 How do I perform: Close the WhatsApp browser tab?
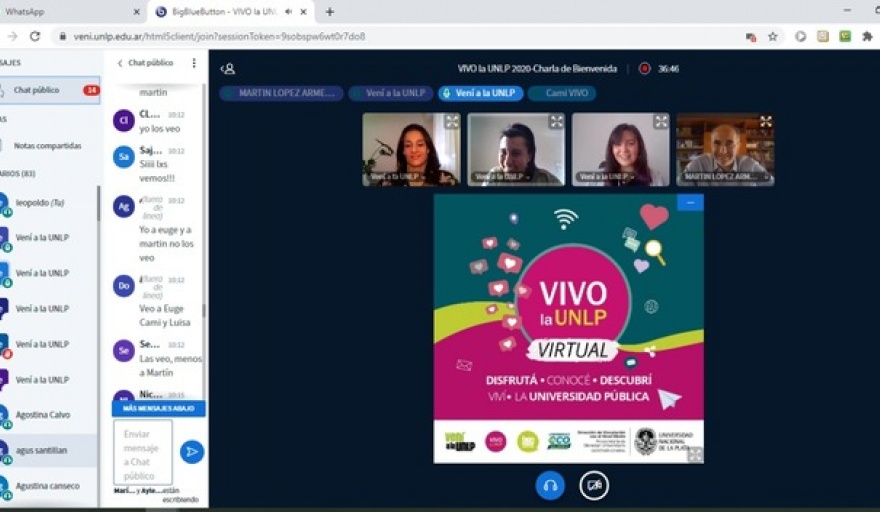click(x=136, y=12)
